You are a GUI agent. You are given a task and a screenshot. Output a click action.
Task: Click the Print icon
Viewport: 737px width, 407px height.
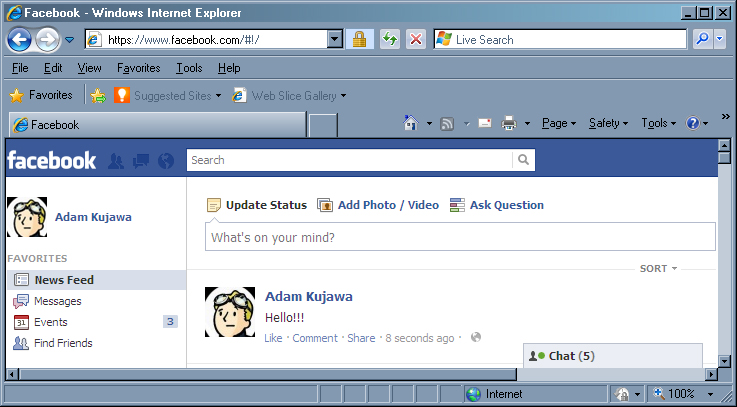509,124
